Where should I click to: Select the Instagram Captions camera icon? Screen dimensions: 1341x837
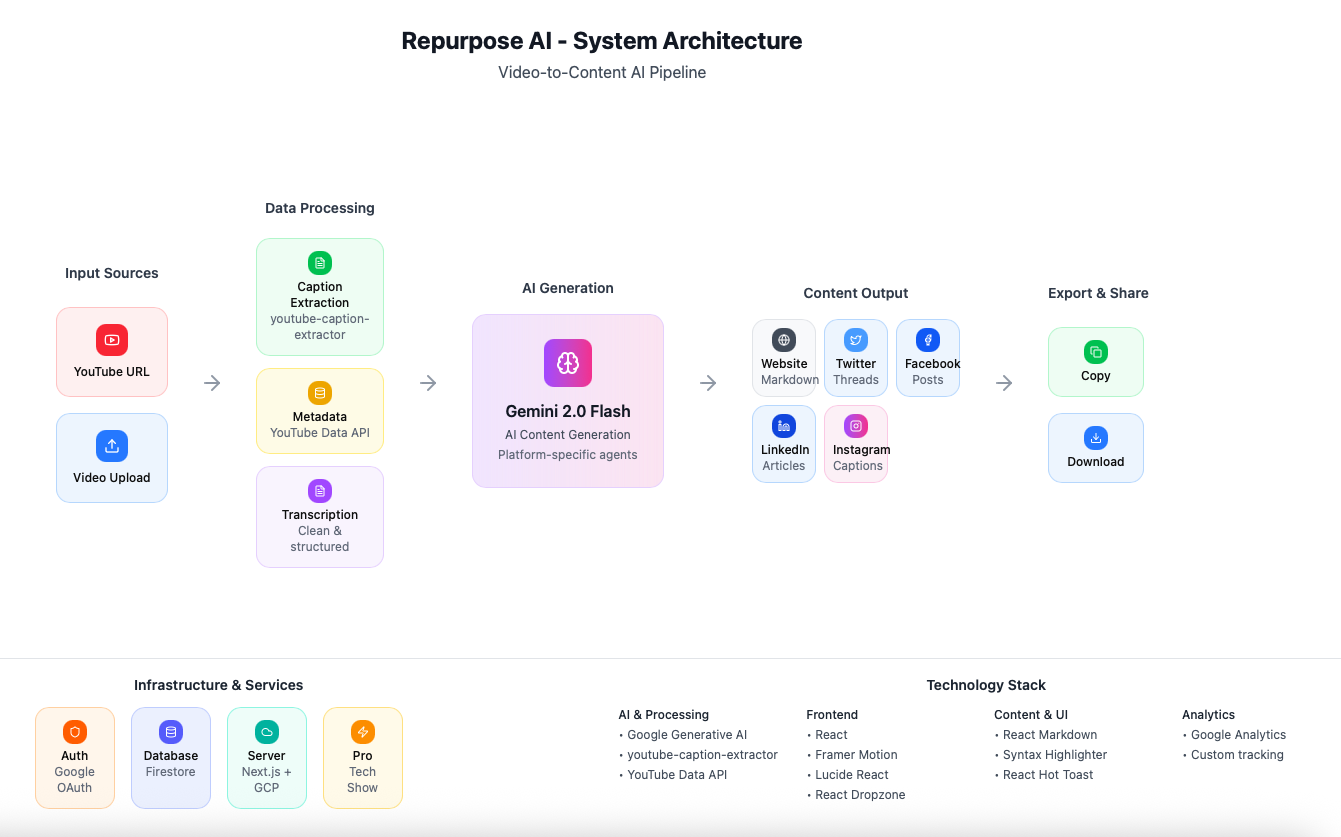pyautogui.click(x=856, y=425)
